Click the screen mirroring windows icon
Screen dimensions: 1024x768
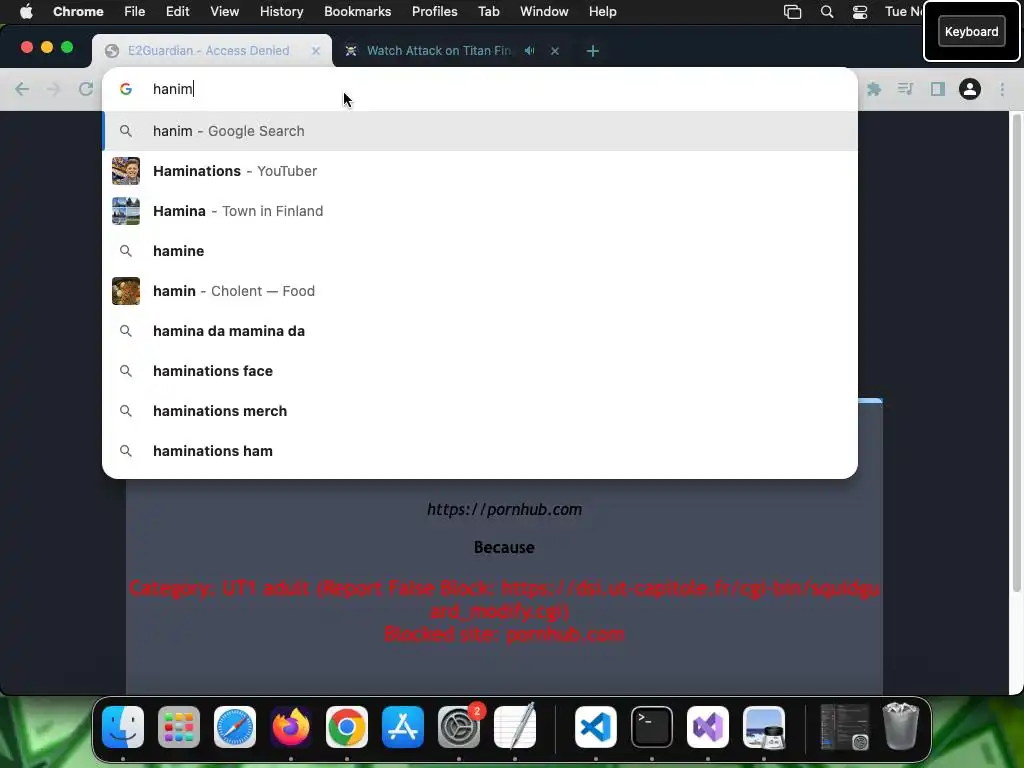[792, 12]
